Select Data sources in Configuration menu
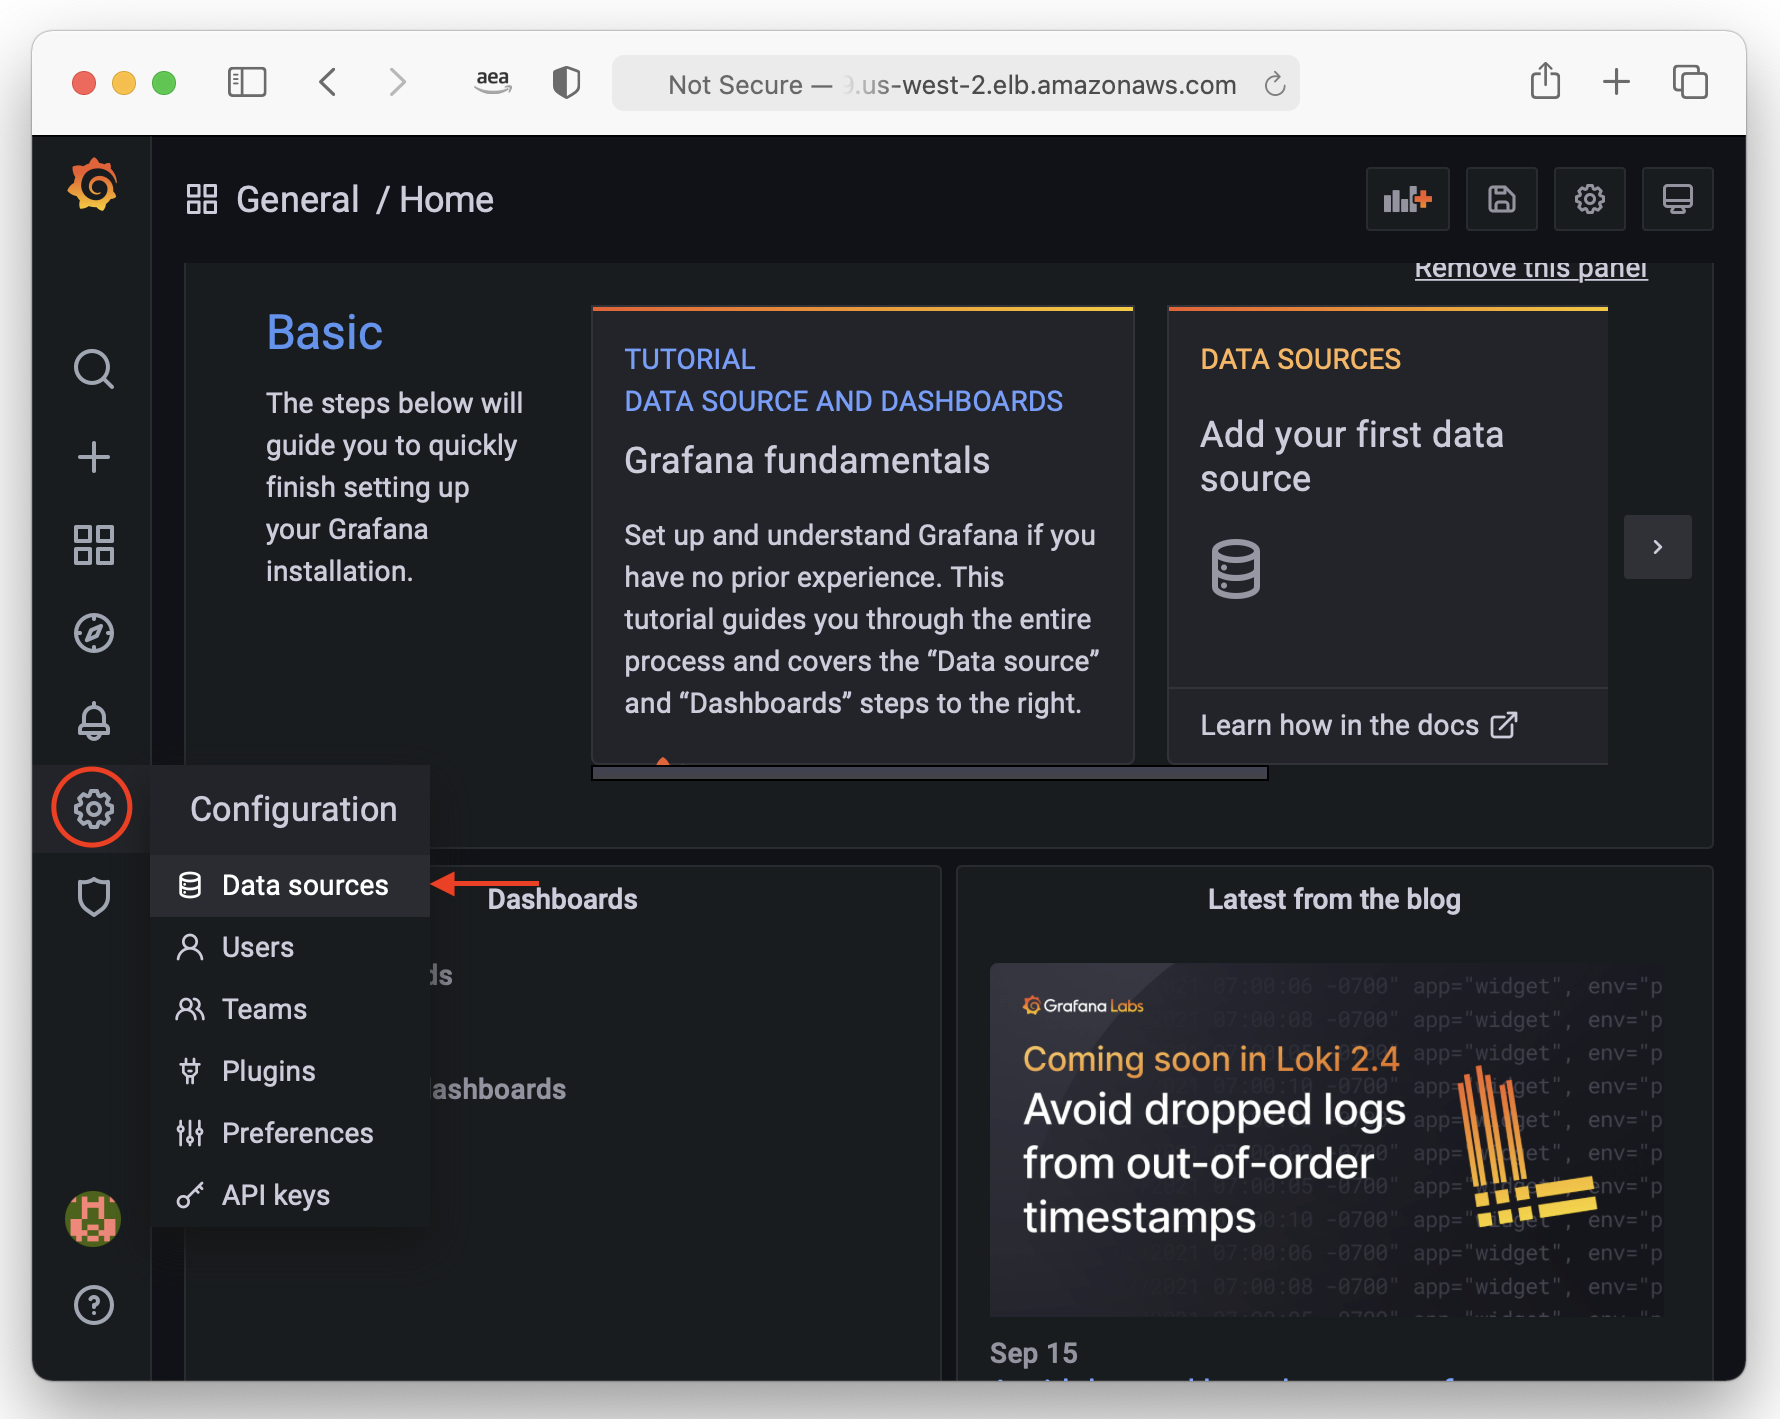 [290, 885]
